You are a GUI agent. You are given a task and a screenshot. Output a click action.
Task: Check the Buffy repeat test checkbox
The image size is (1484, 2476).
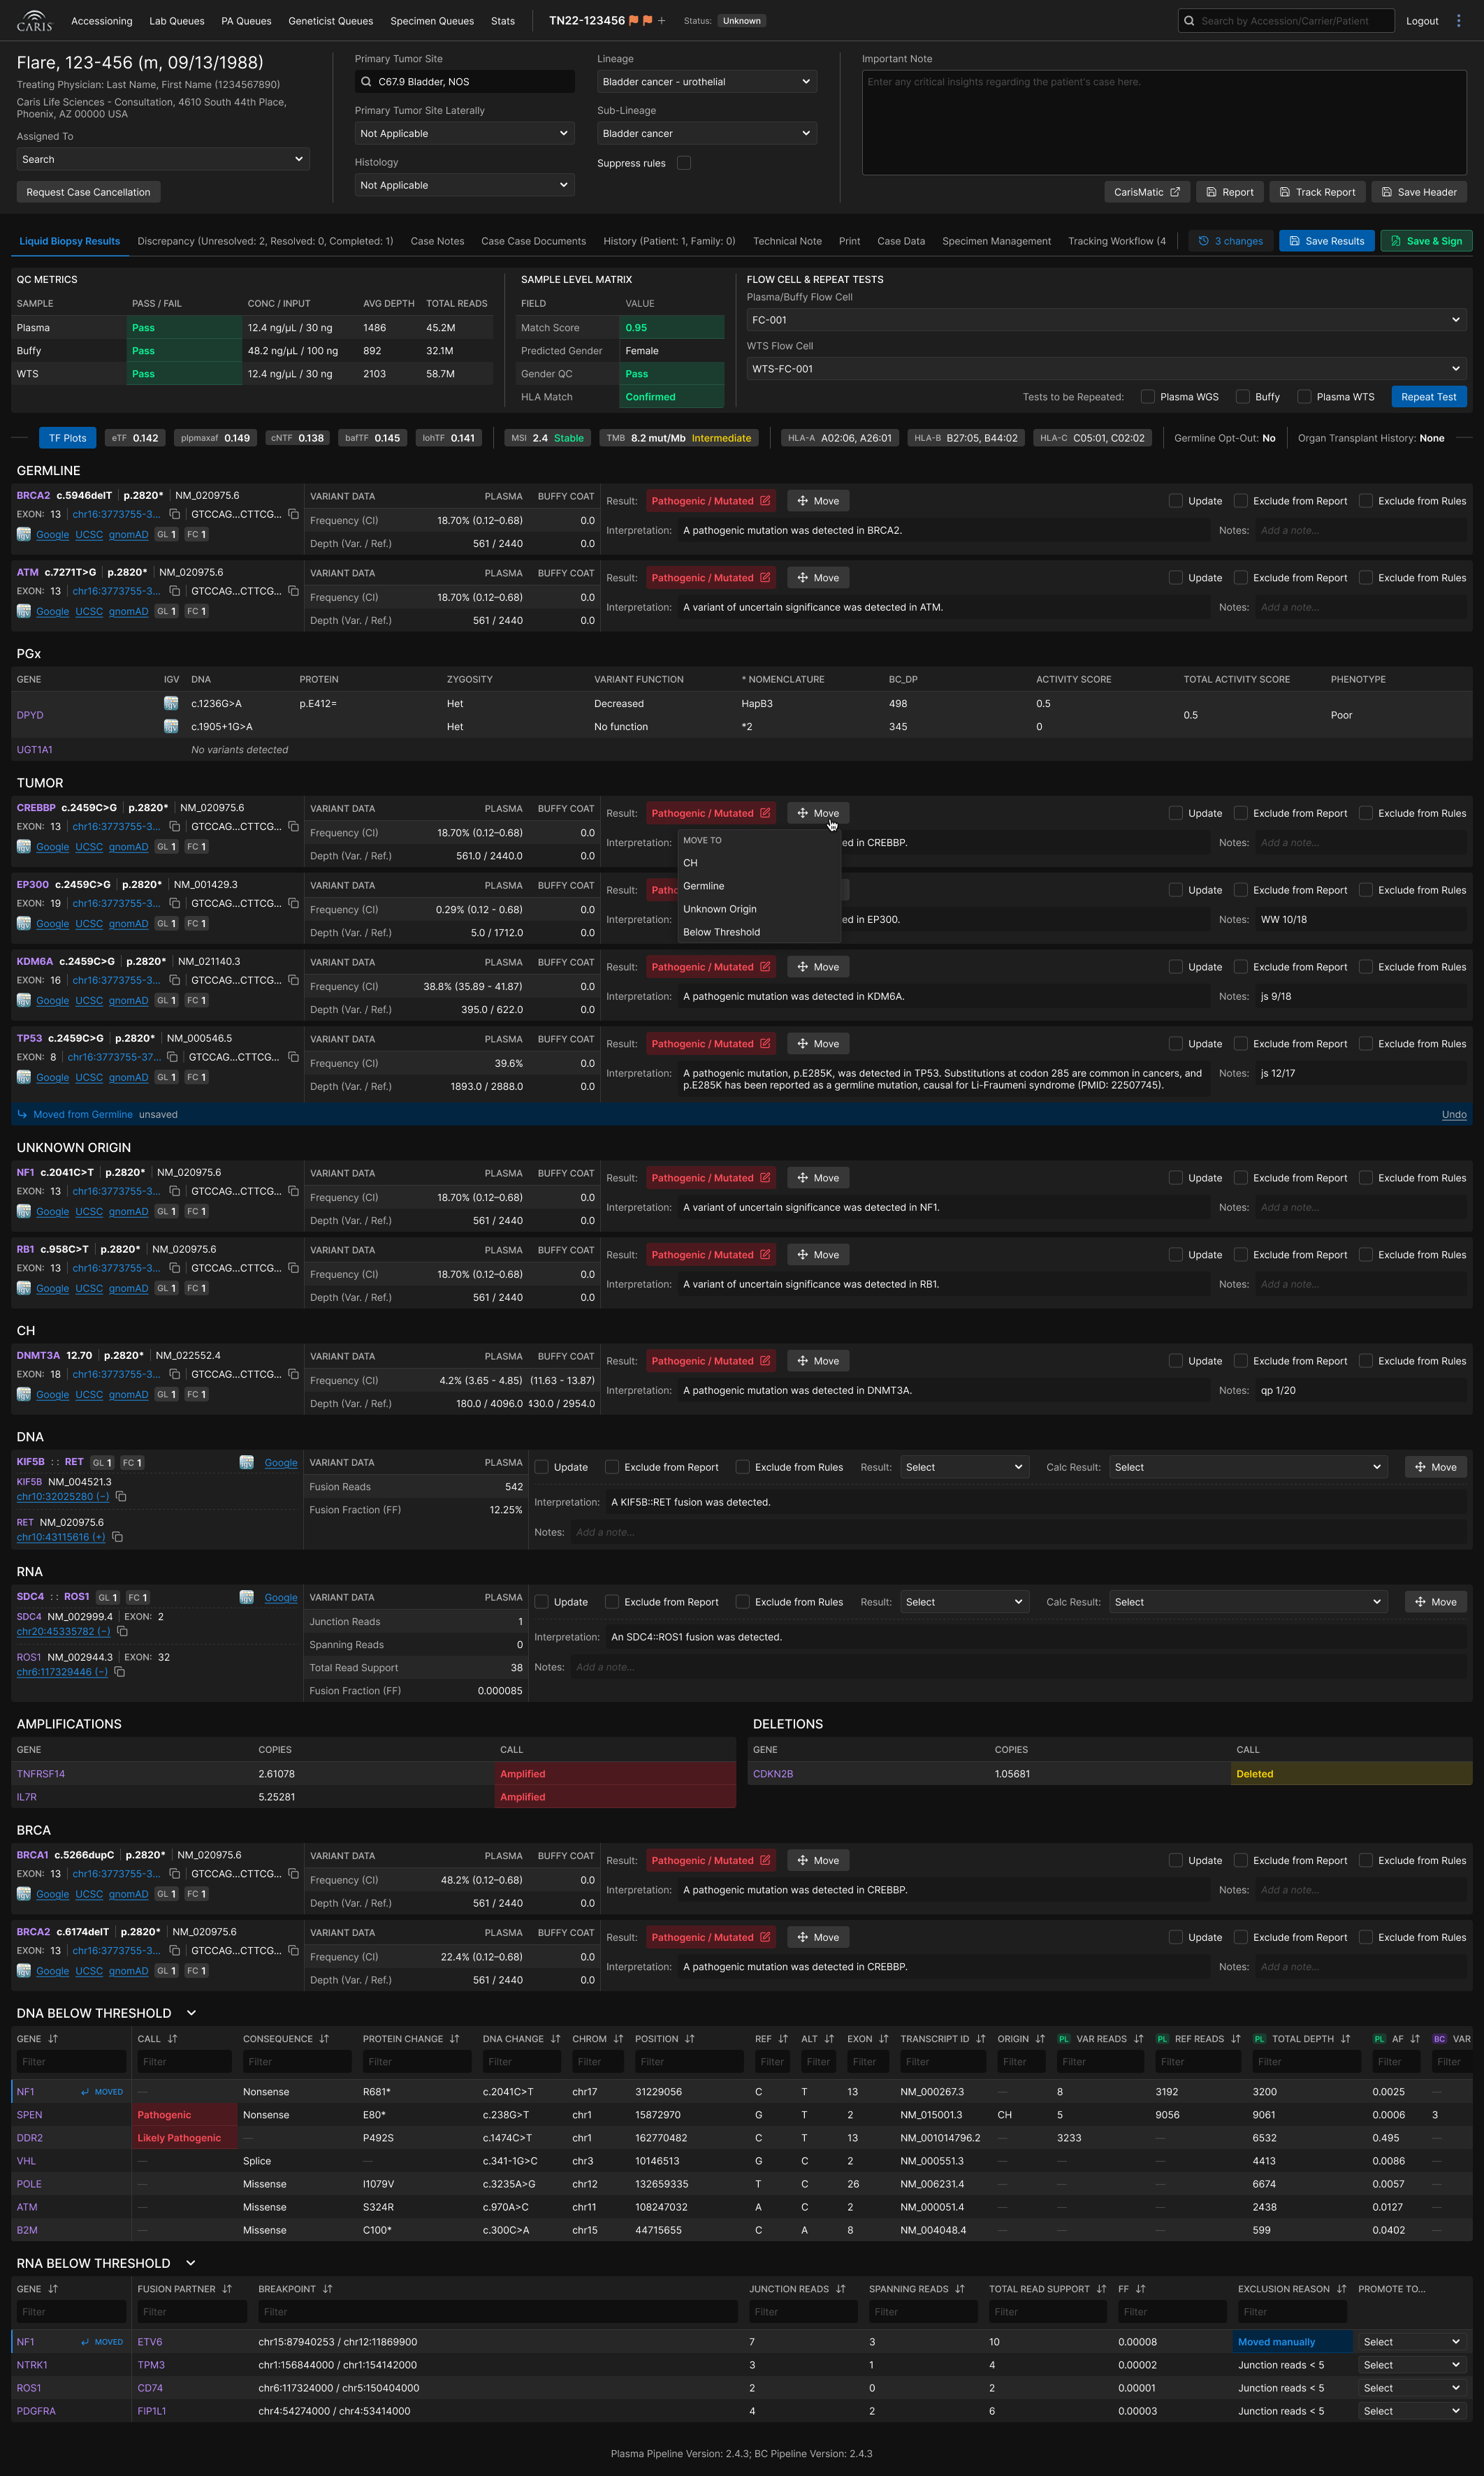point(1243,397)
